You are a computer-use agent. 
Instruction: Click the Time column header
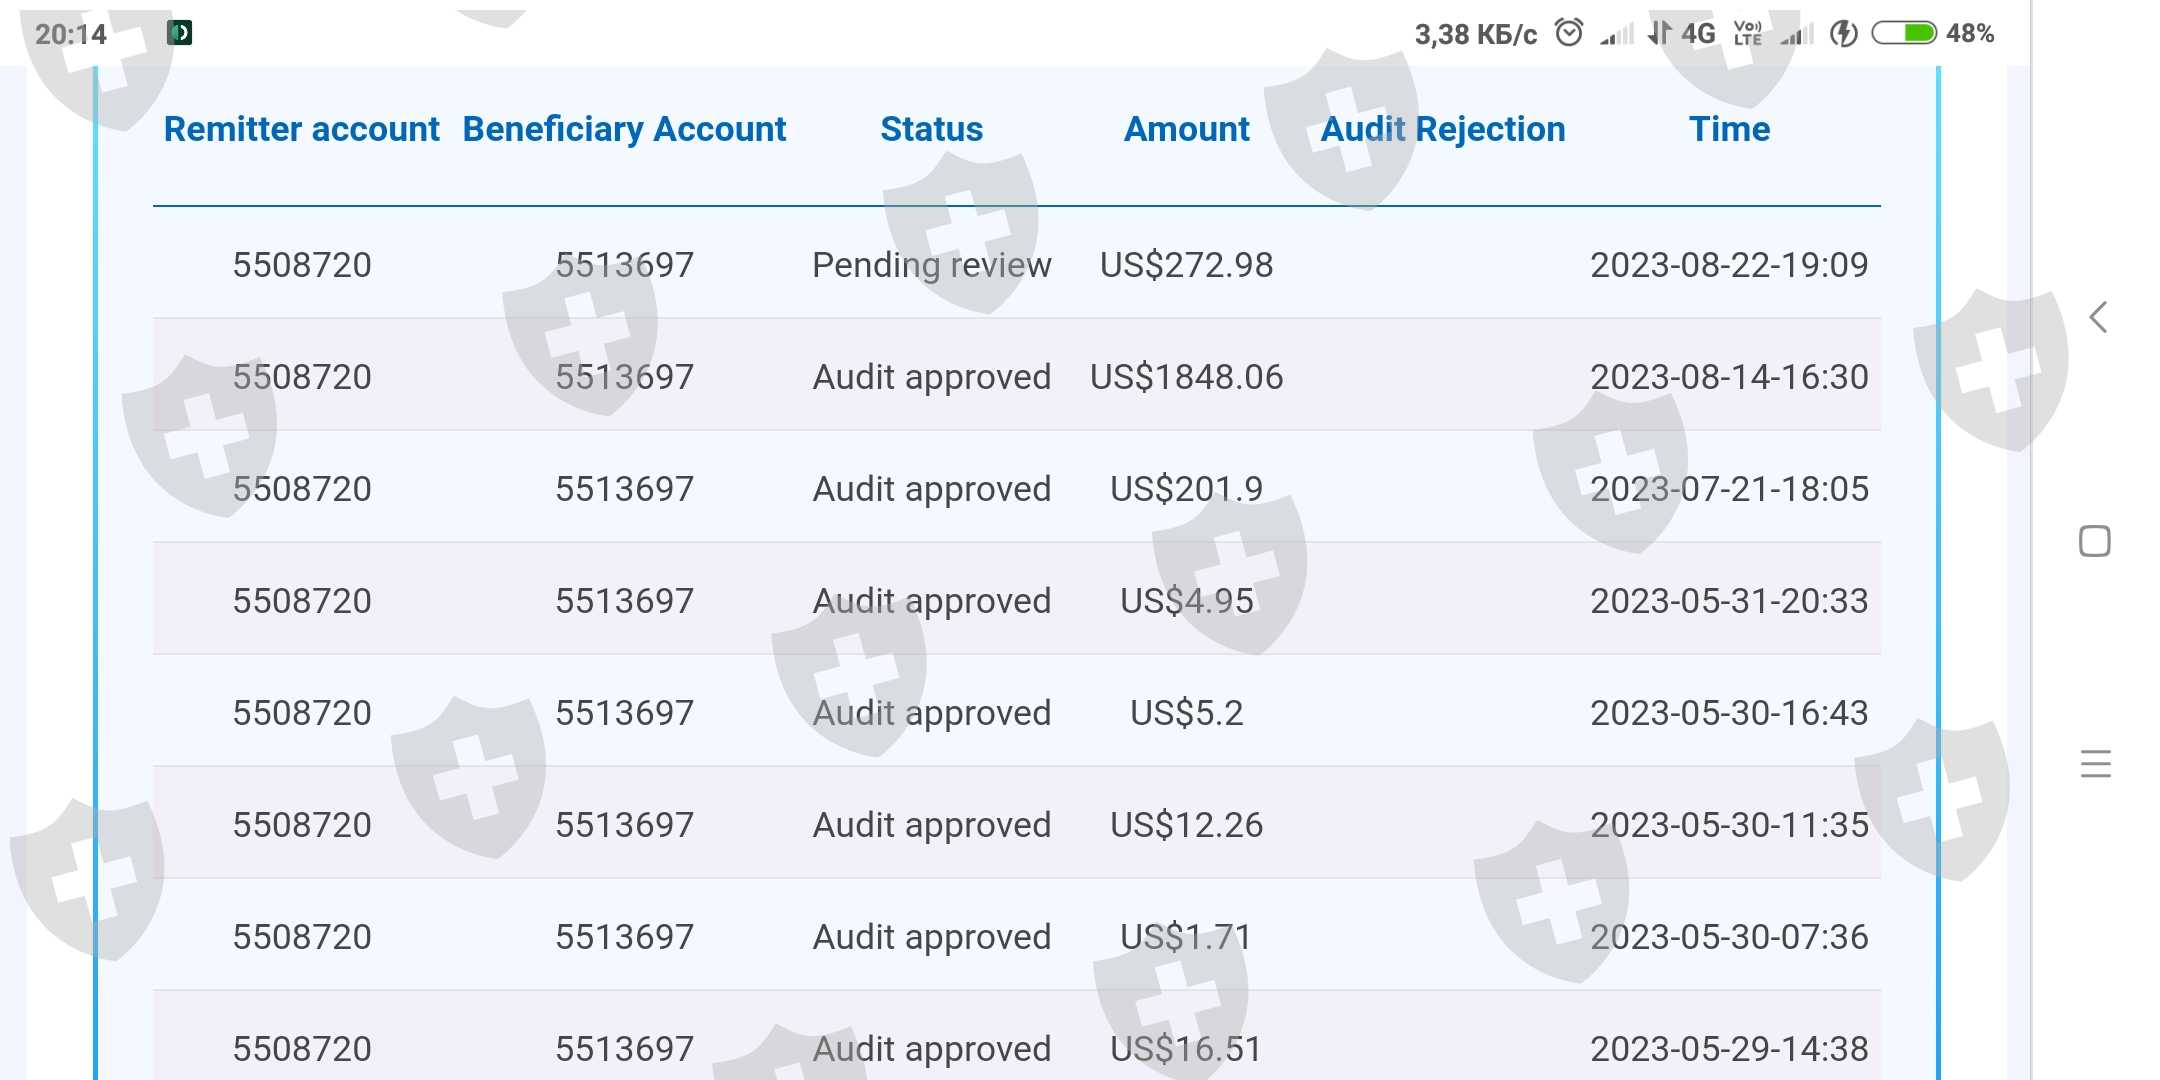click(1729, 130)
